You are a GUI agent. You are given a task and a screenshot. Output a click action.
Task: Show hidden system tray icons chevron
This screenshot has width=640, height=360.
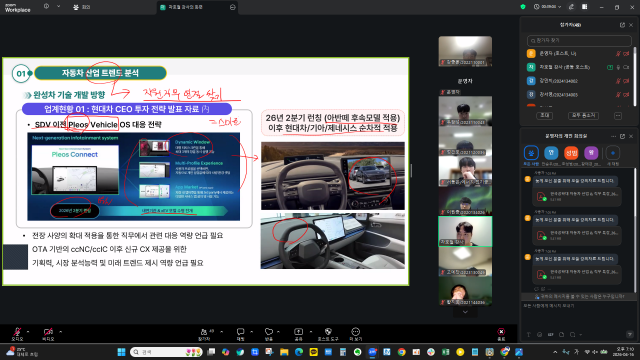click(555, 352)
